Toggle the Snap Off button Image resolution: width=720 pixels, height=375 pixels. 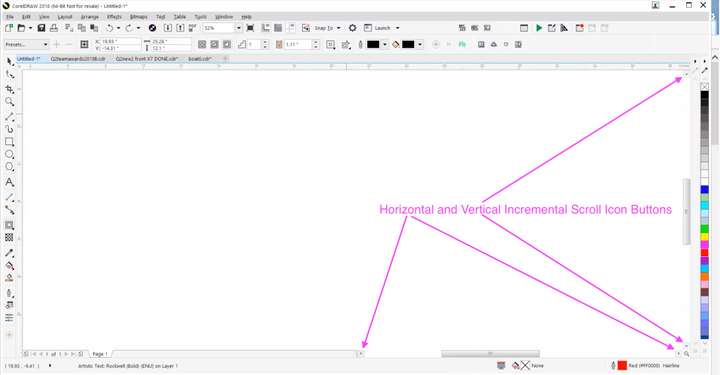(306, 28)
